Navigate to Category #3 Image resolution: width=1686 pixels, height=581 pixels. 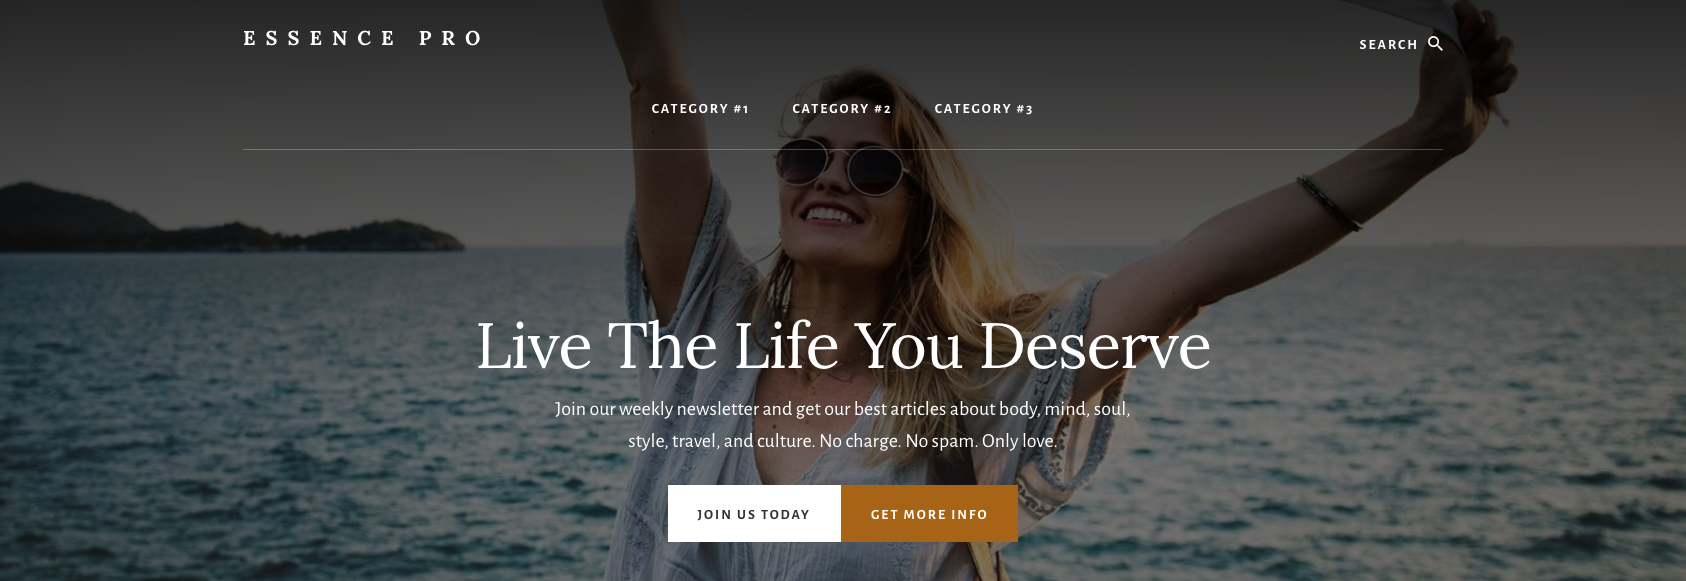pyautogui.click(x=983, y=109)
